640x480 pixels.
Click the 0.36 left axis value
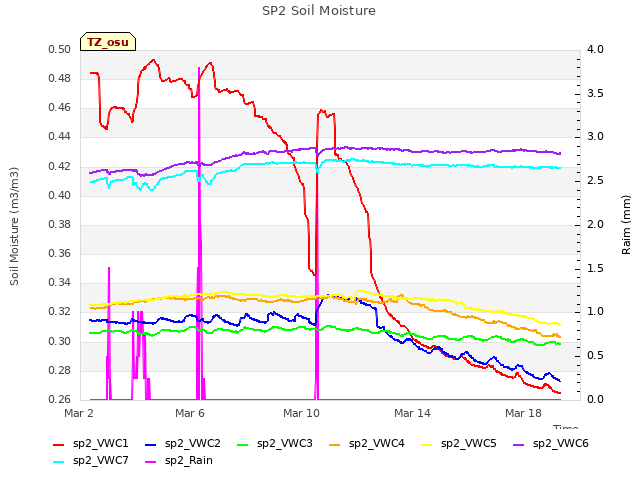pos(60,253)
